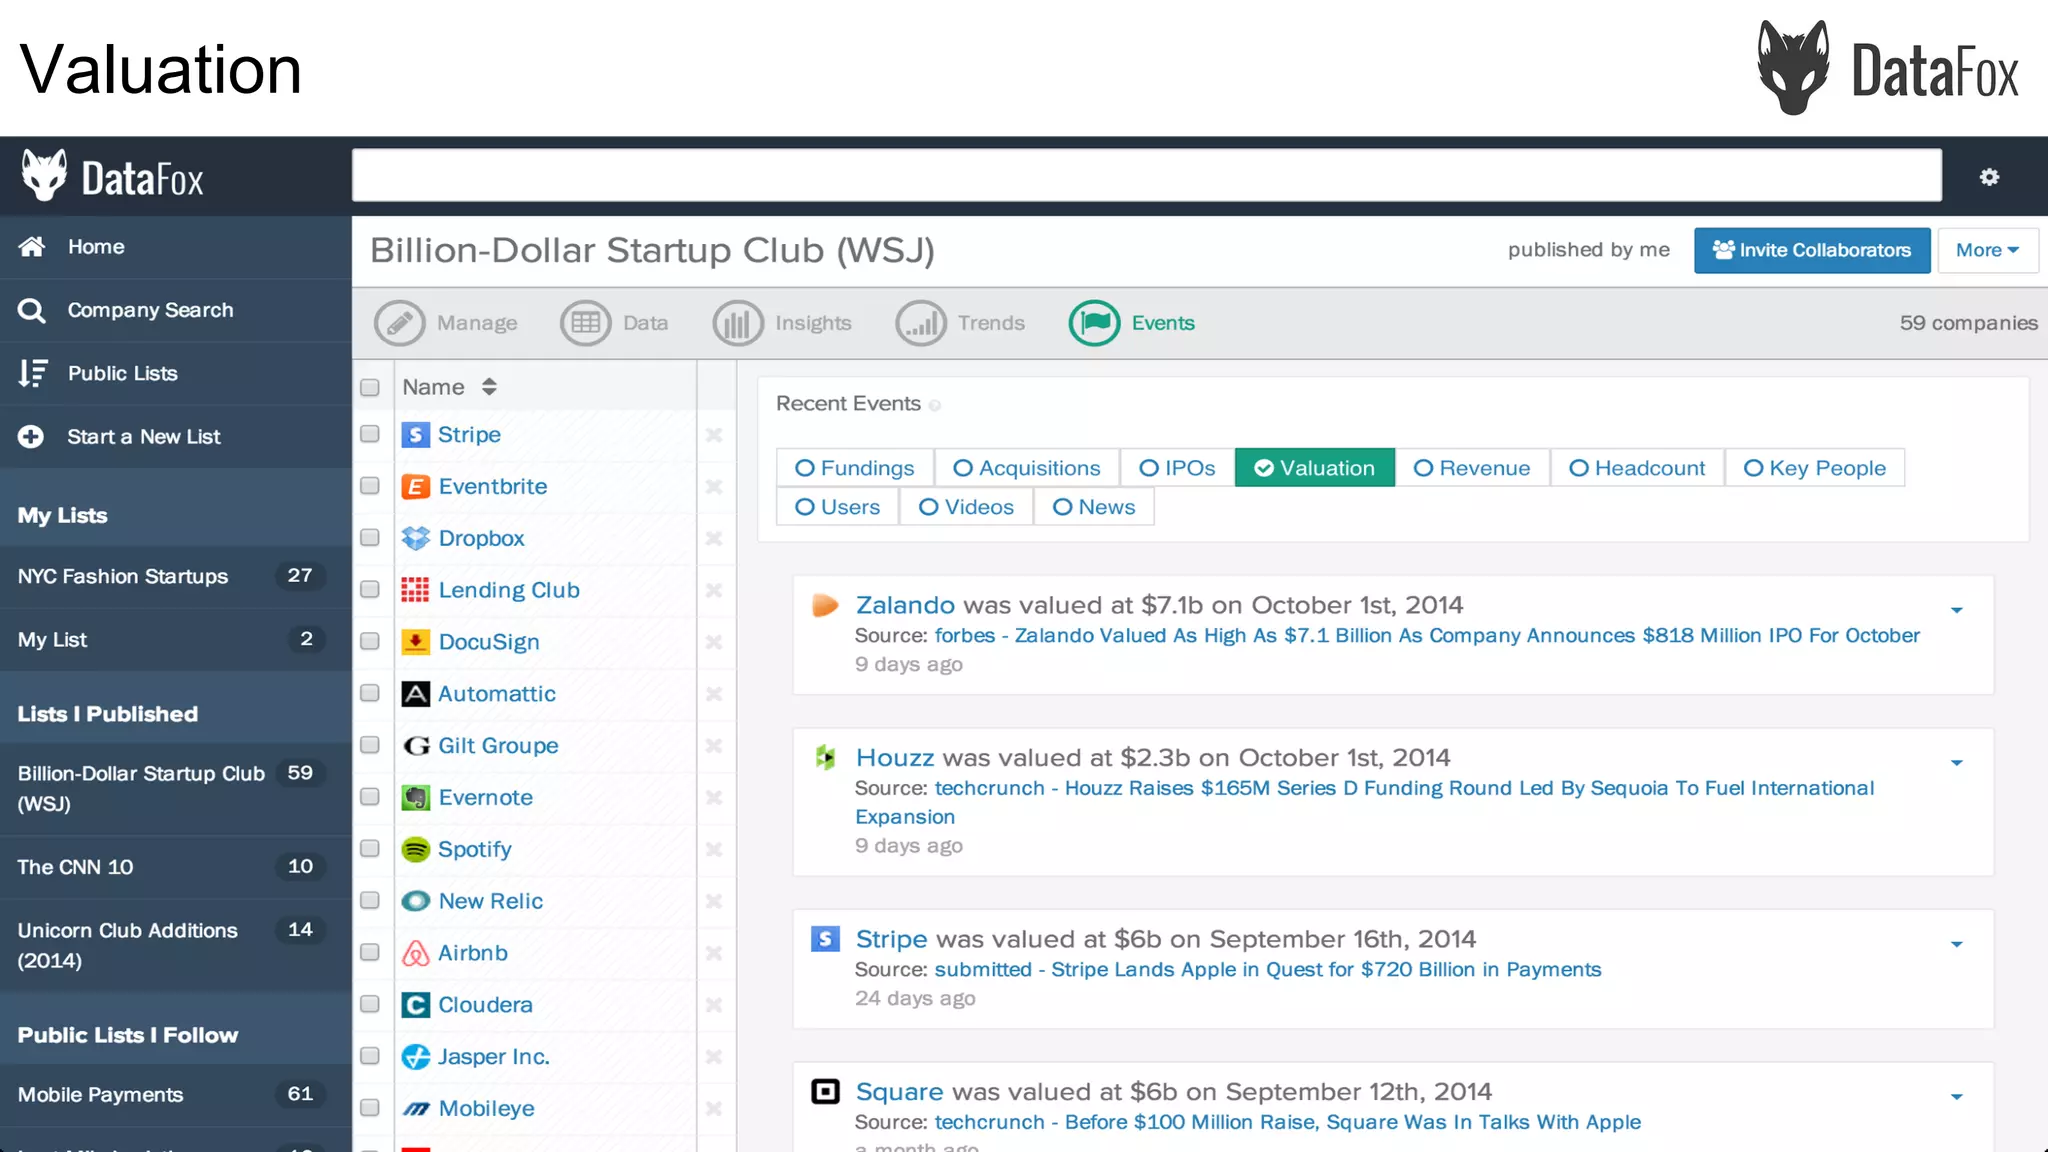Open the Trends chart icon
Image resolution: width=2048 pixels, height=1152 pixels.
(x=920, y=323)
